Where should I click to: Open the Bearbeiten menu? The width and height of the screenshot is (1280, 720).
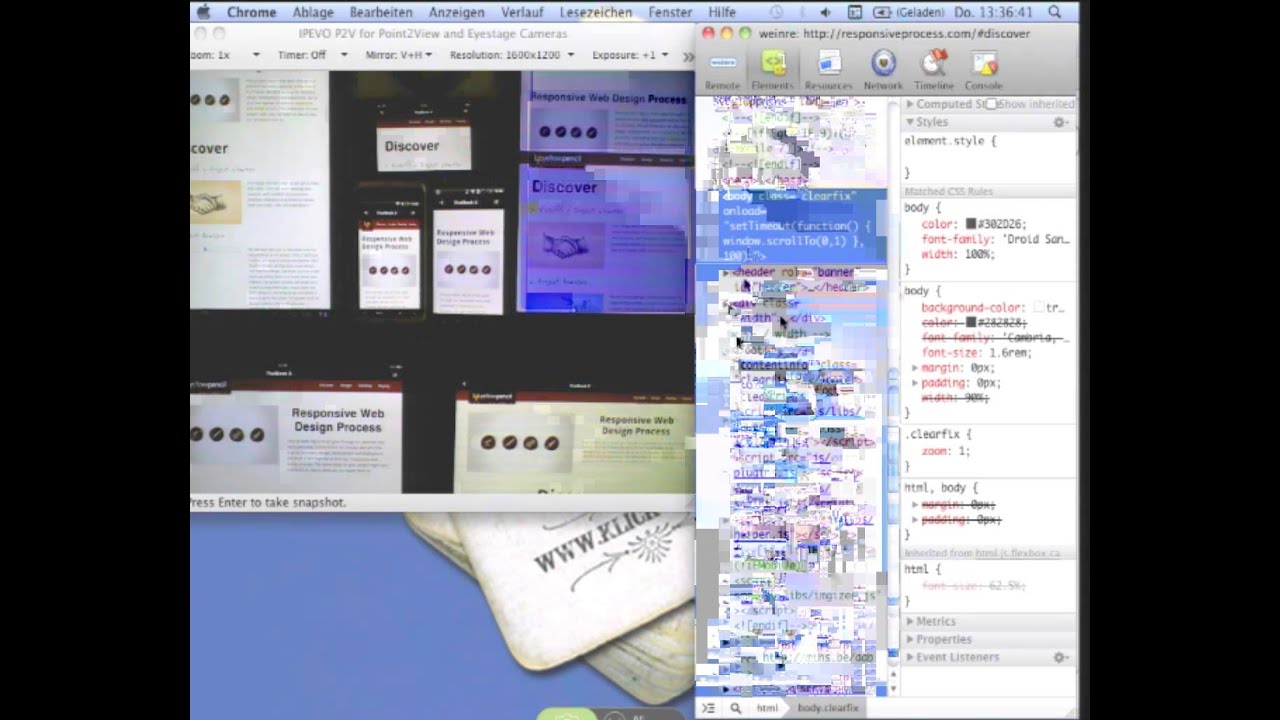pyautogui.click(x=381, y=12)
